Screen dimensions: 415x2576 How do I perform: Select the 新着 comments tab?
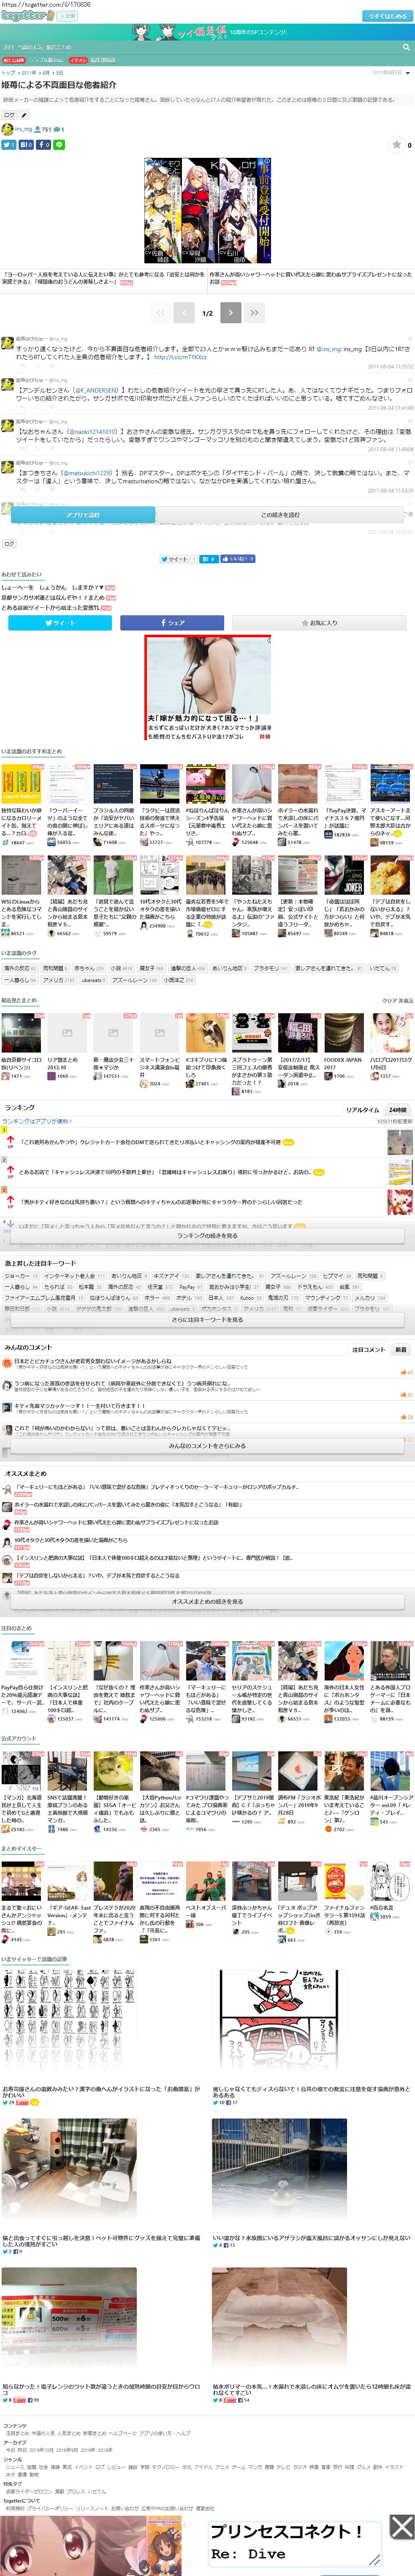[401, 1349]
